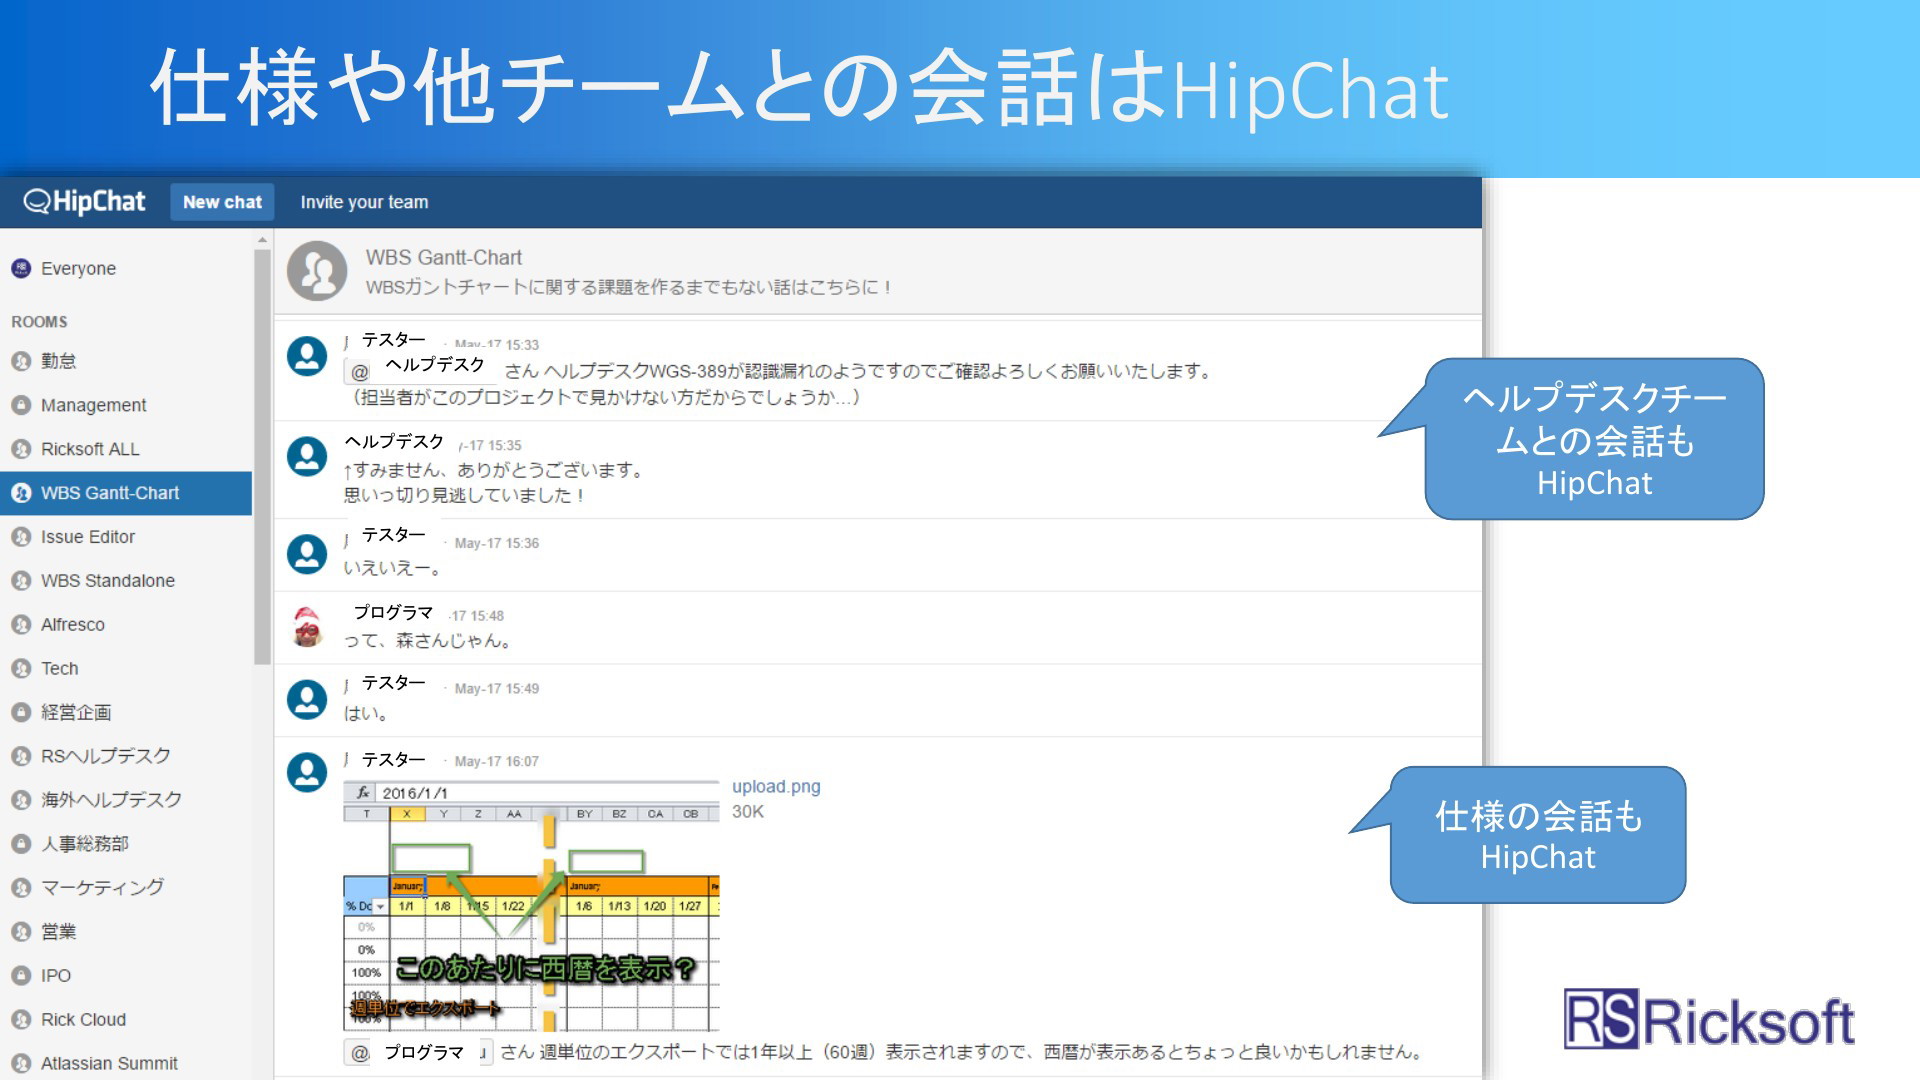Click the プログラマ sender name at 15:48
This screenshot has height=1080, width=1920.
393,612
